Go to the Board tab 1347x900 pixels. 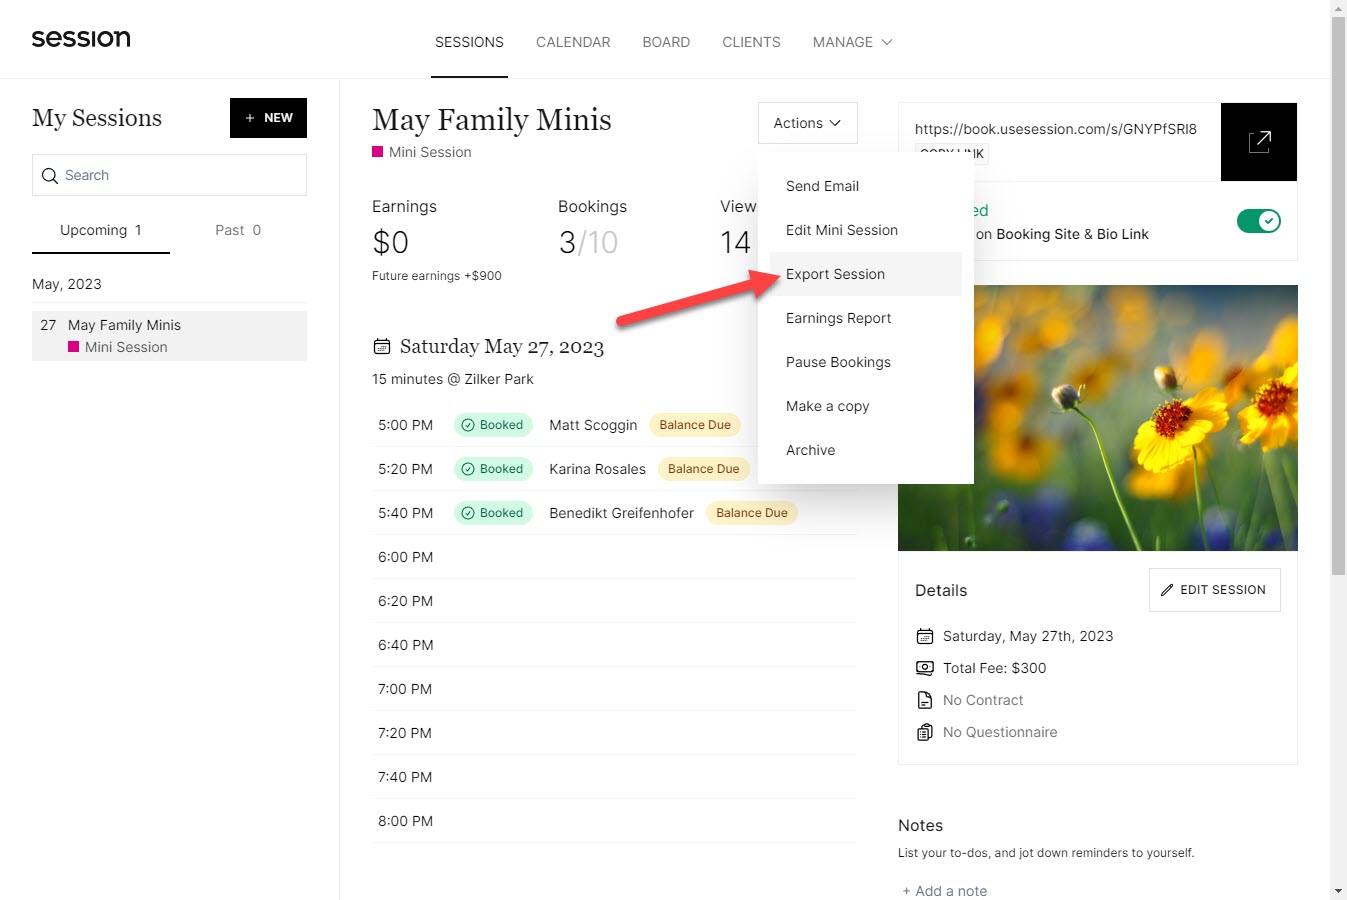tap(666, 42)
